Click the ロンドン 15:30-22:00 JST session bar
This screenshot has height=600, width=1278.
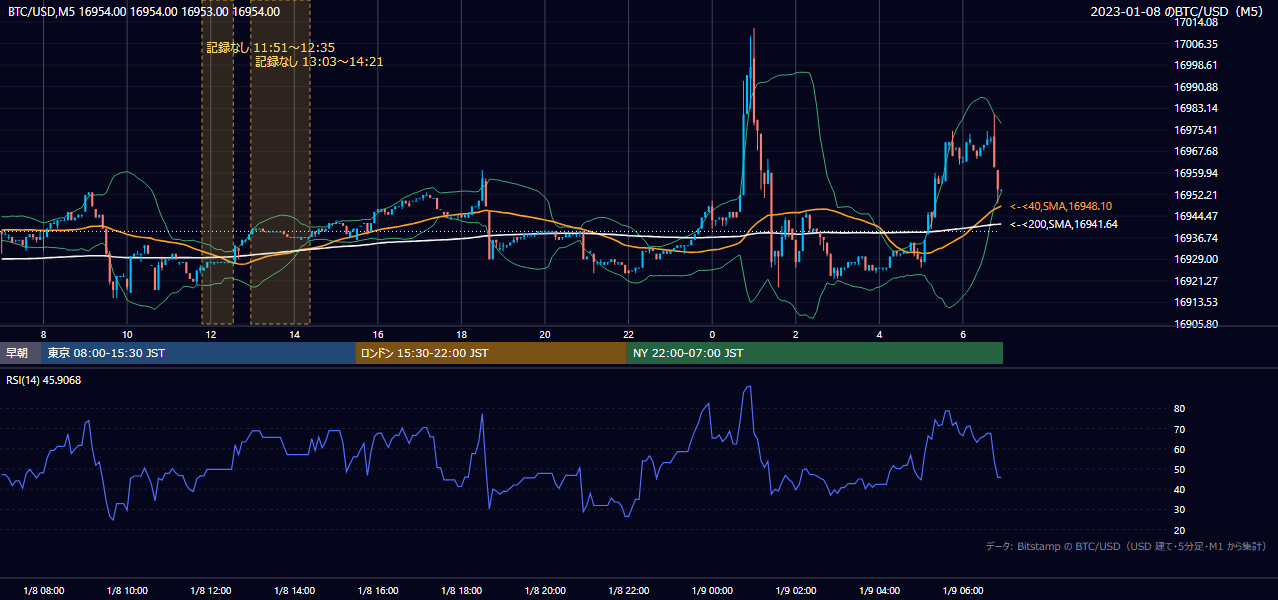(491, 353)
